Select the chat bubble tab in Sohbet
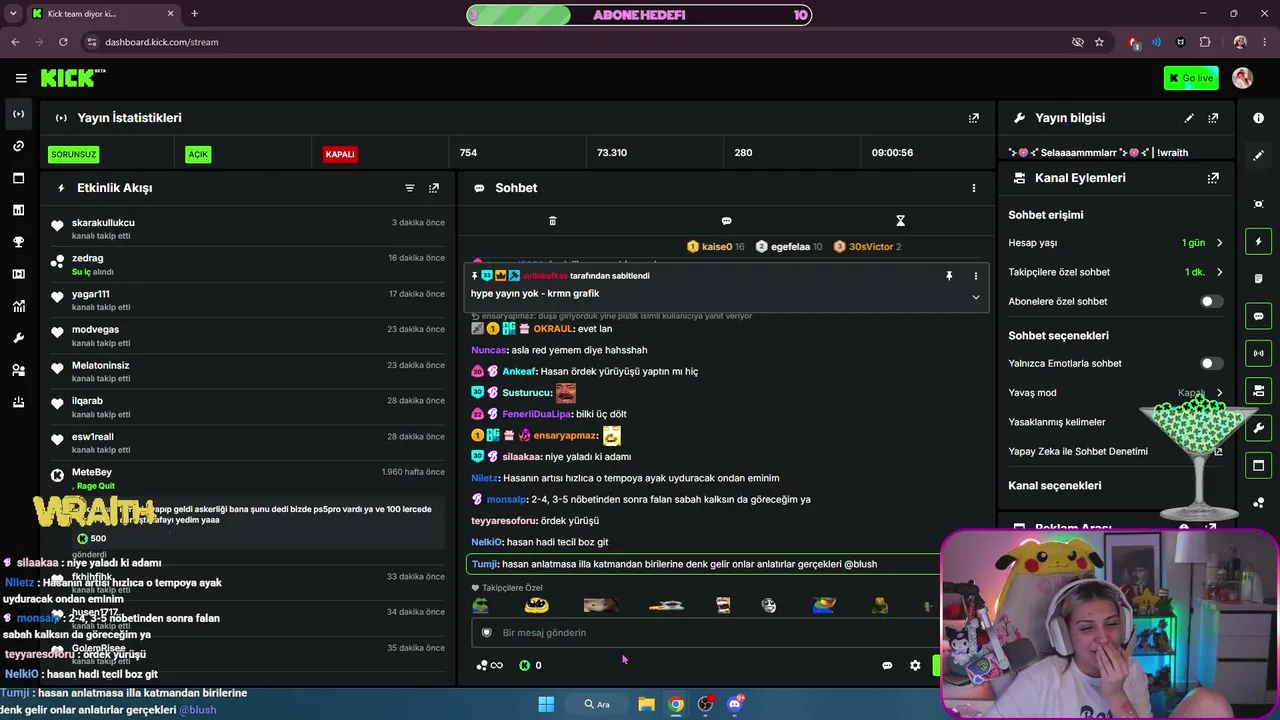1280x720 pixels. click(x=726, y=221)
